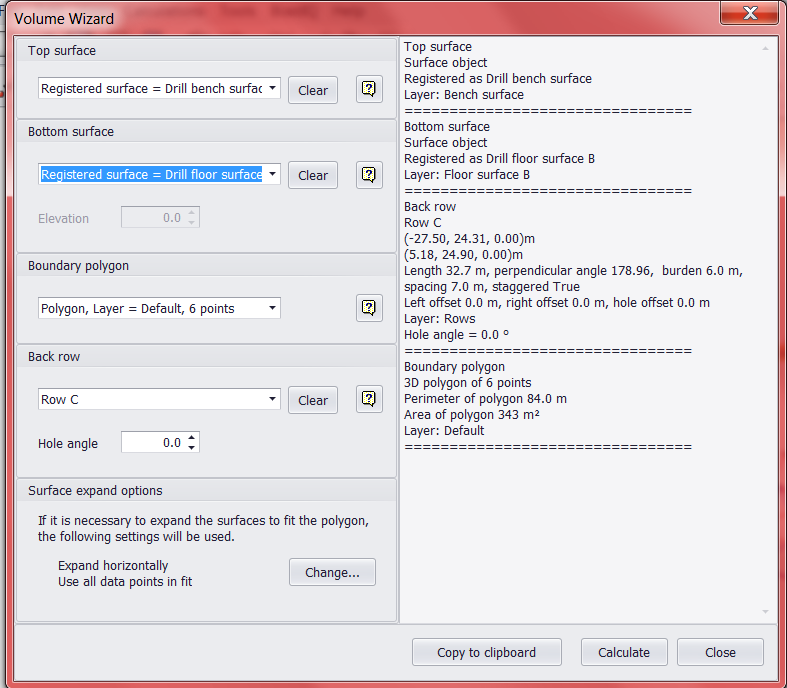Click the 'Registered as Drill bench surface' line
Viewport: 787px width, 688px height.
coord(498,79)
